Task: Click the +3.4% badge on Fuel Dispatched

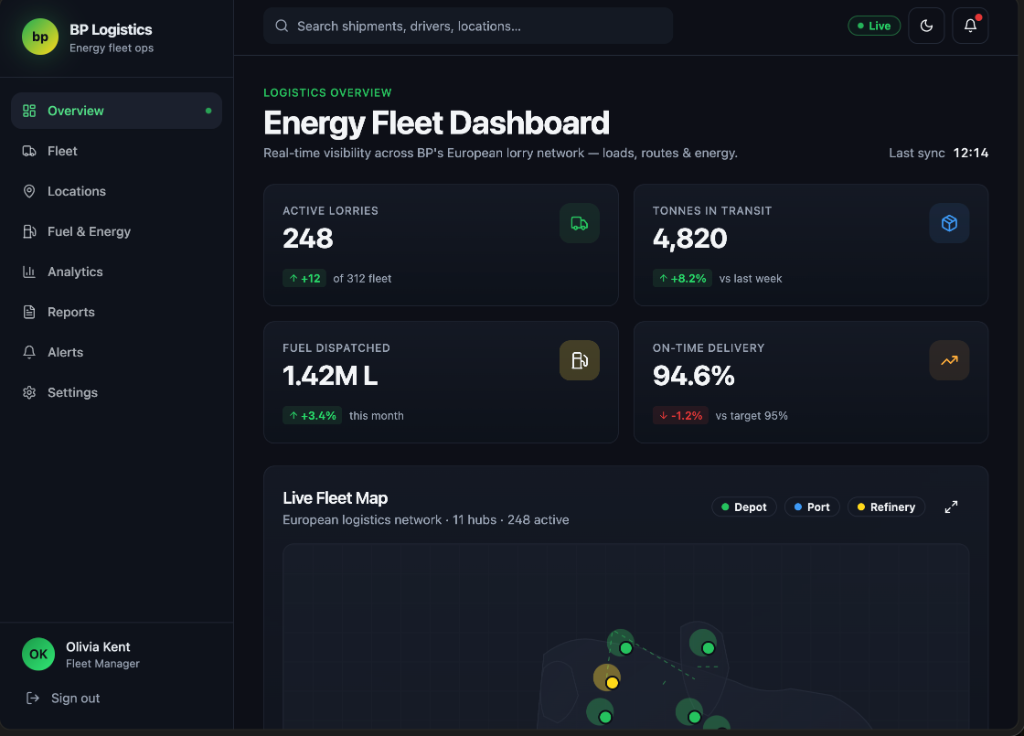Action: (312, 415)
